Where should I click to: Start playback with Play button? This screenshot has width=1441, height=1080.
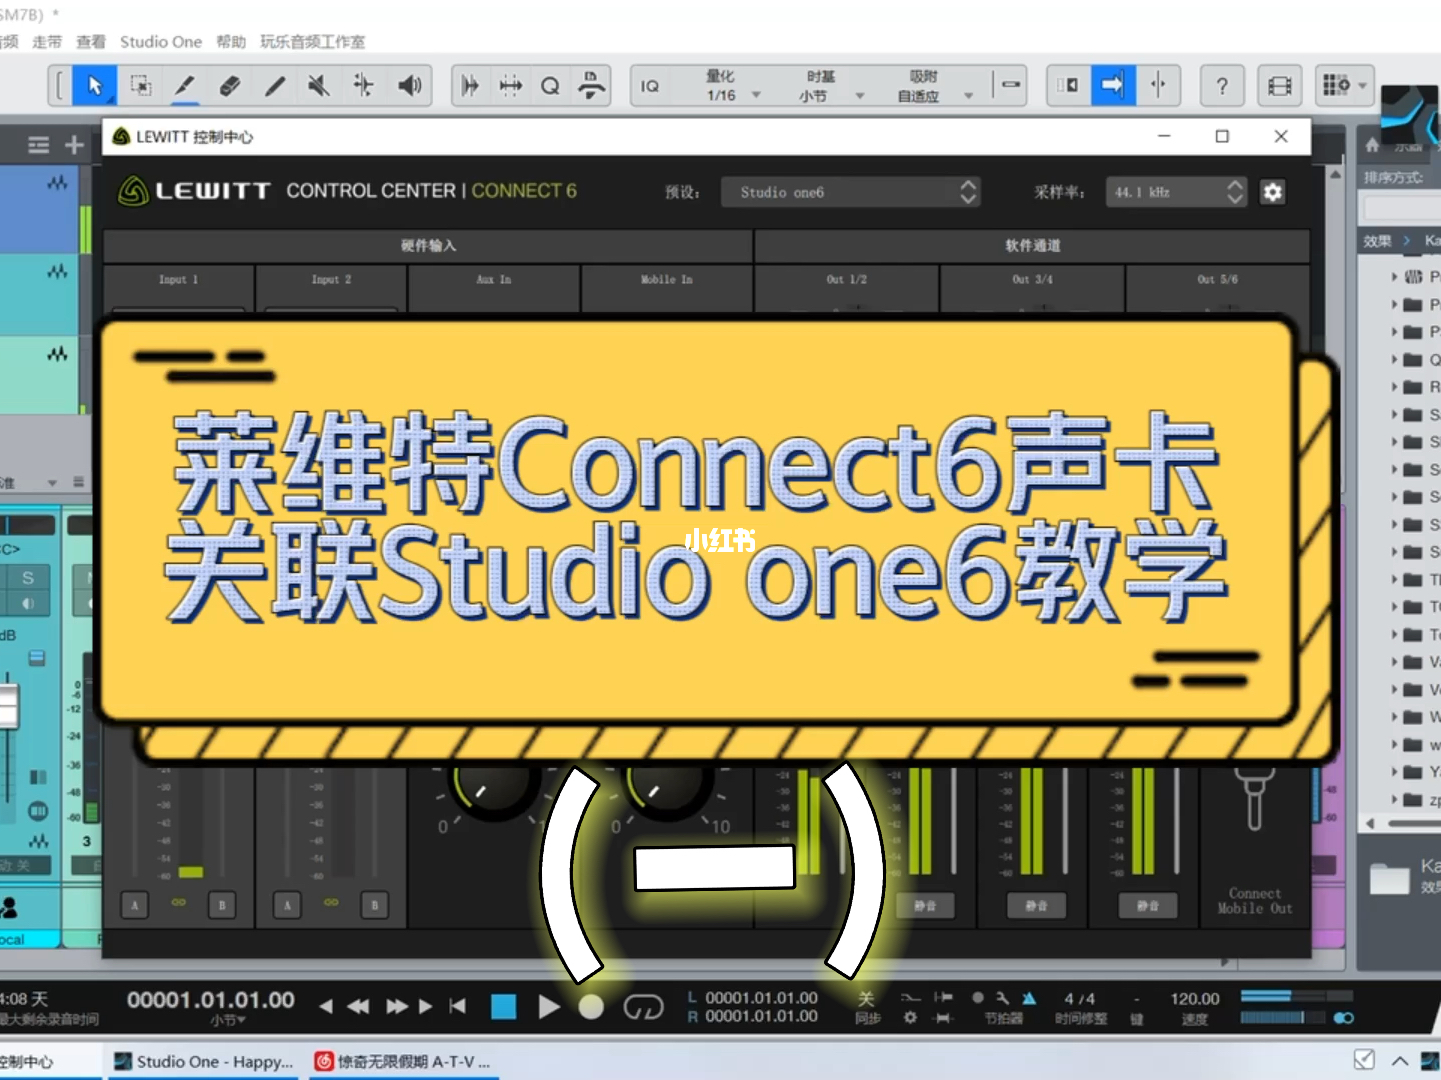point(548,1007)
